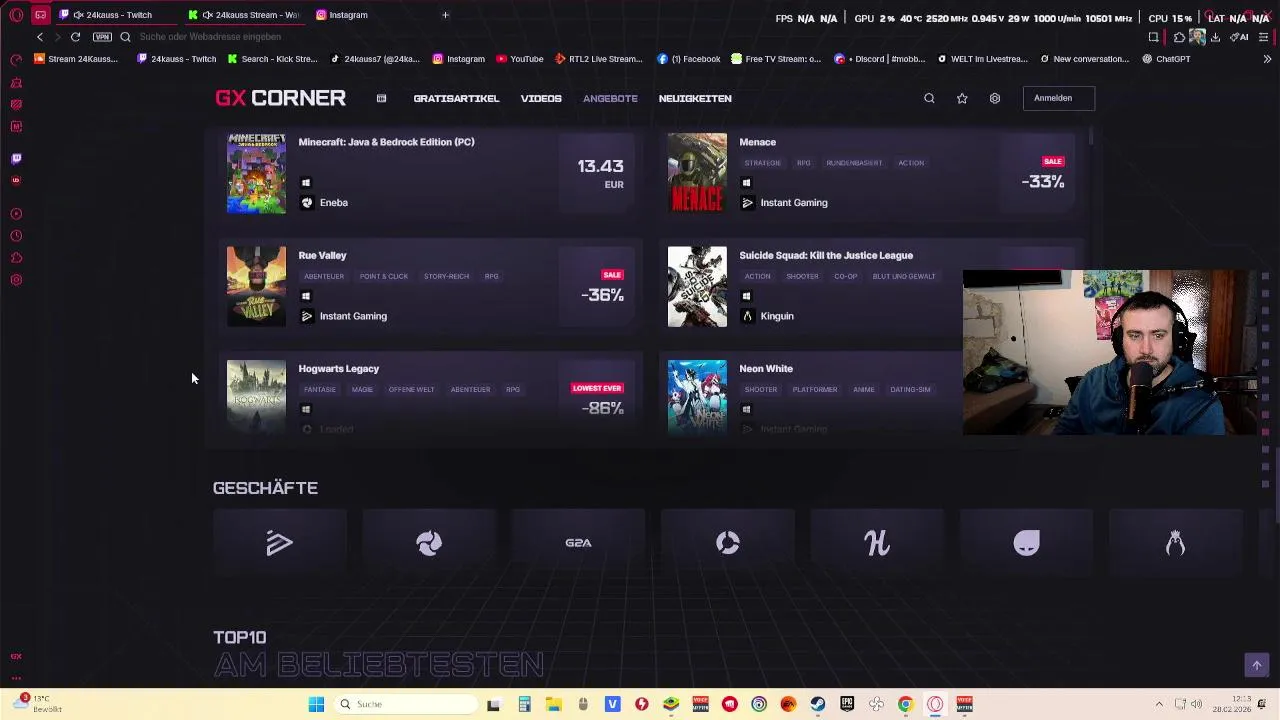Select the Angebote menu item

pyautogui.click(x=610, y=98)
